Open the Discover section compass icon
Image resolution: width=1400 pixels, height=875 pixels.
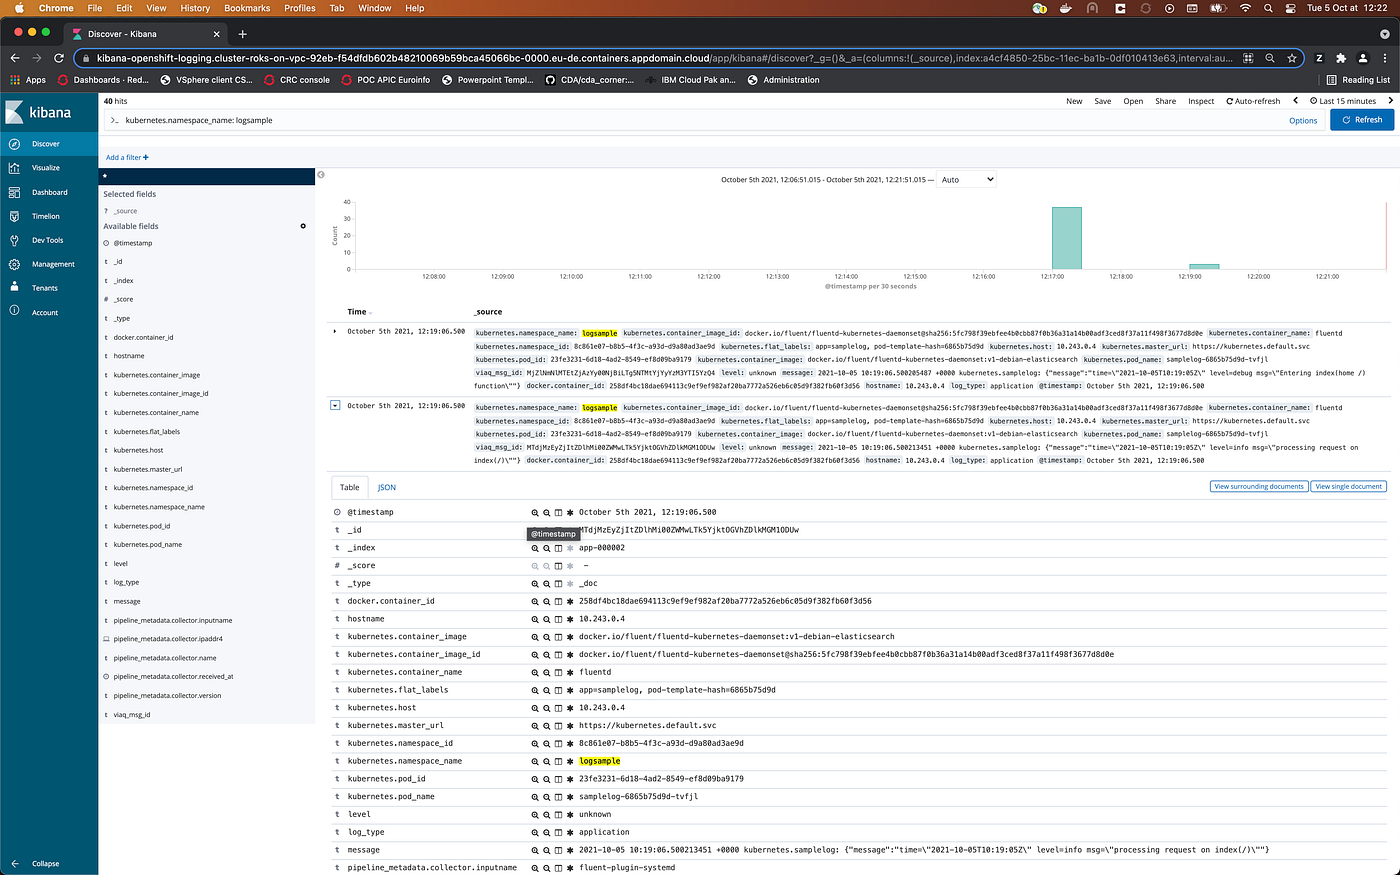14,144
